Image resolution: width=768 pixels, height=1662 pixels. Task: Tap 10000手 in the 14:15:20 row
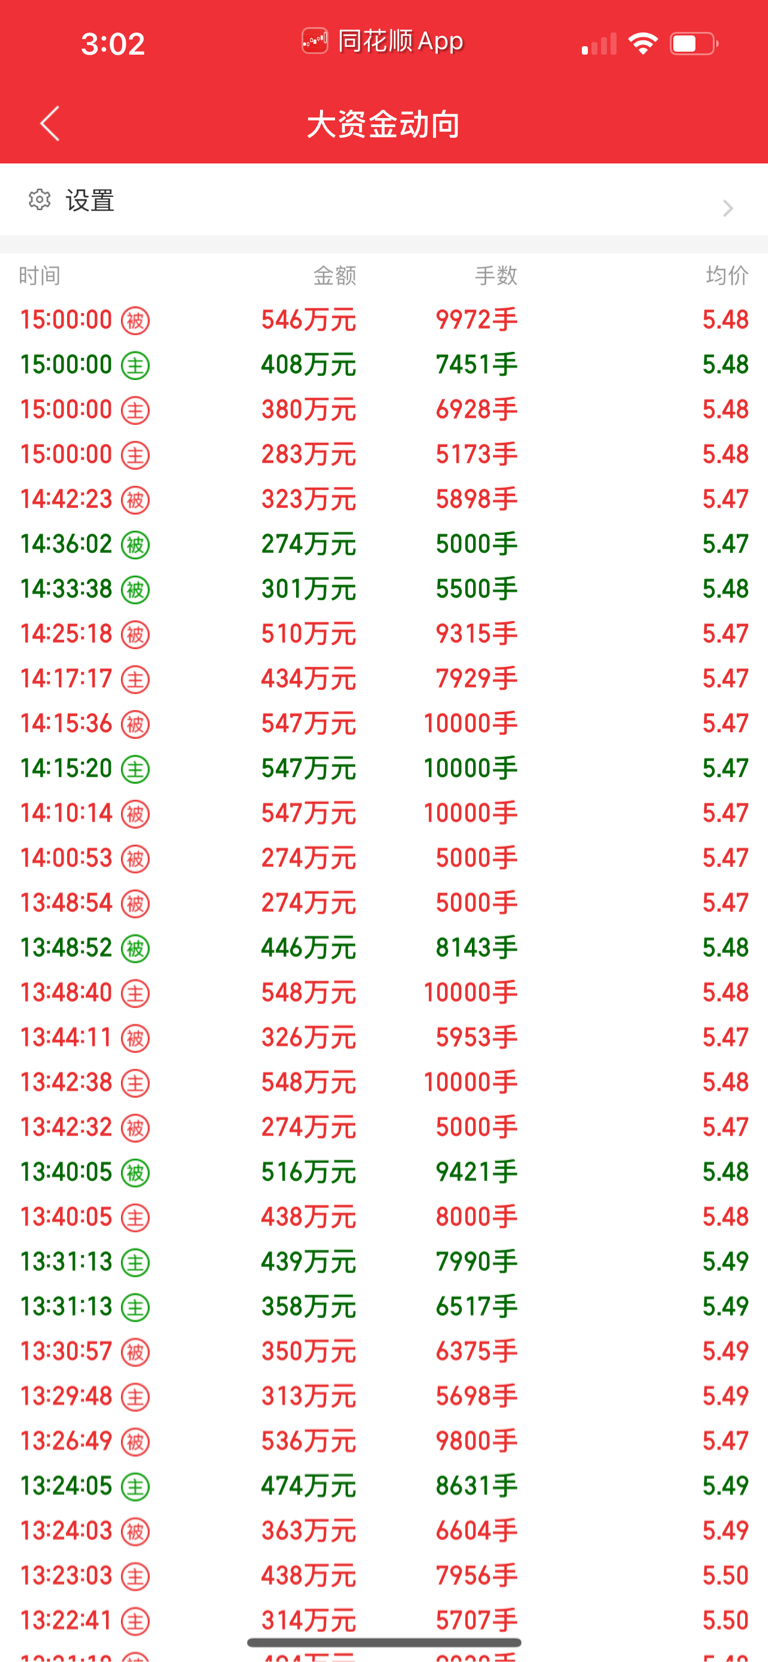pyautogui.click(x=470, y=768)
